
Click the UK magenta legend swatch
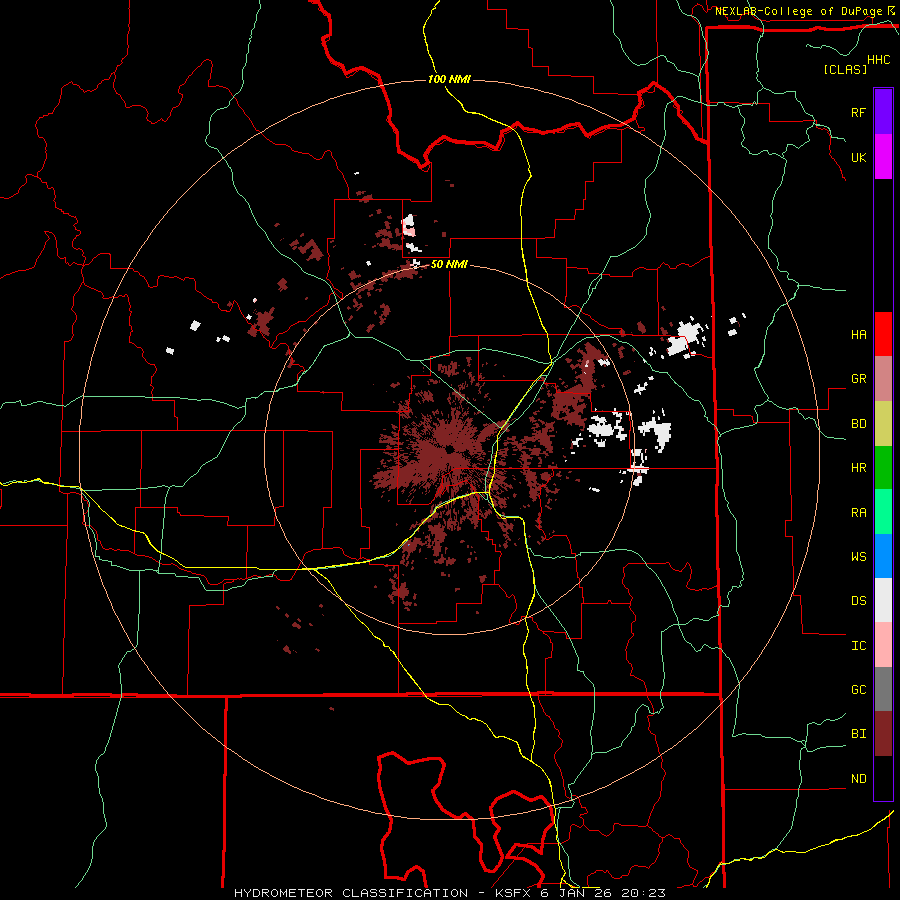point(883,157)
